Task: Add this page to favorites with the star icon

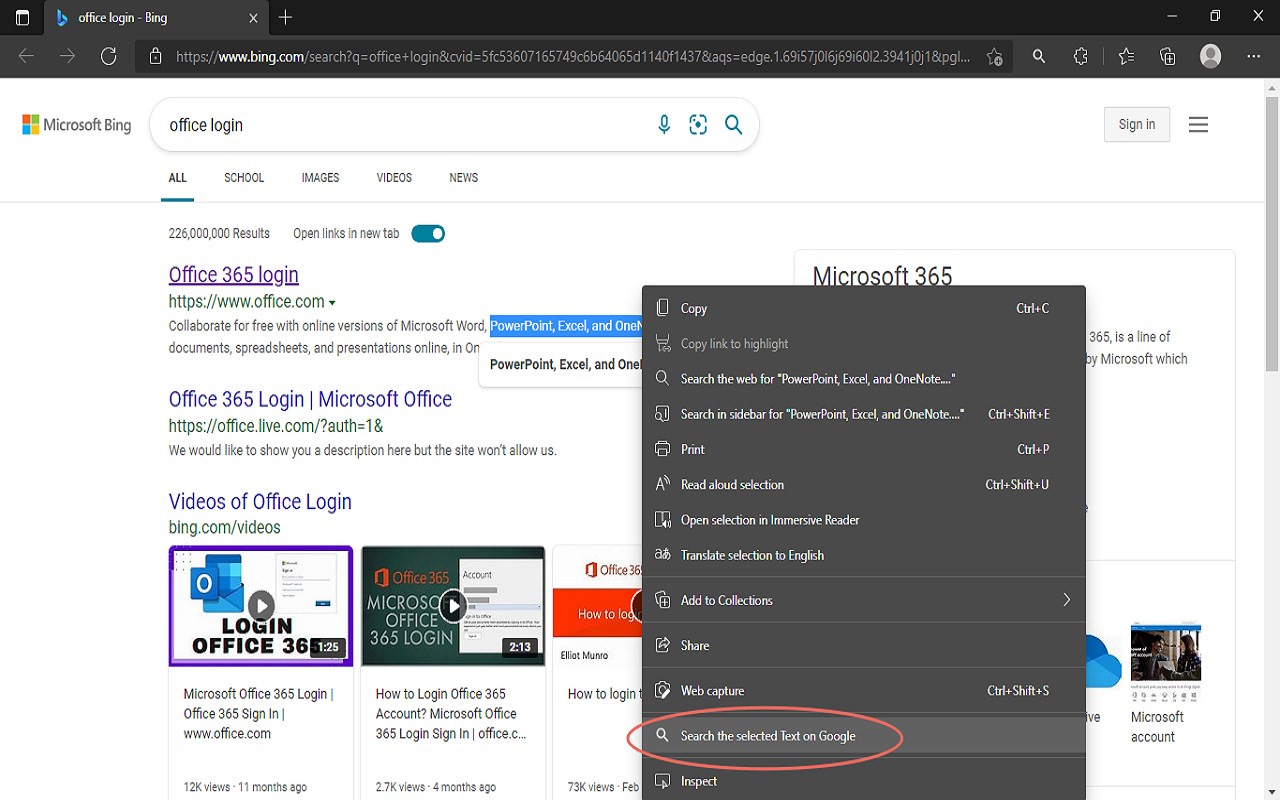Action: [x=994, y=57]
